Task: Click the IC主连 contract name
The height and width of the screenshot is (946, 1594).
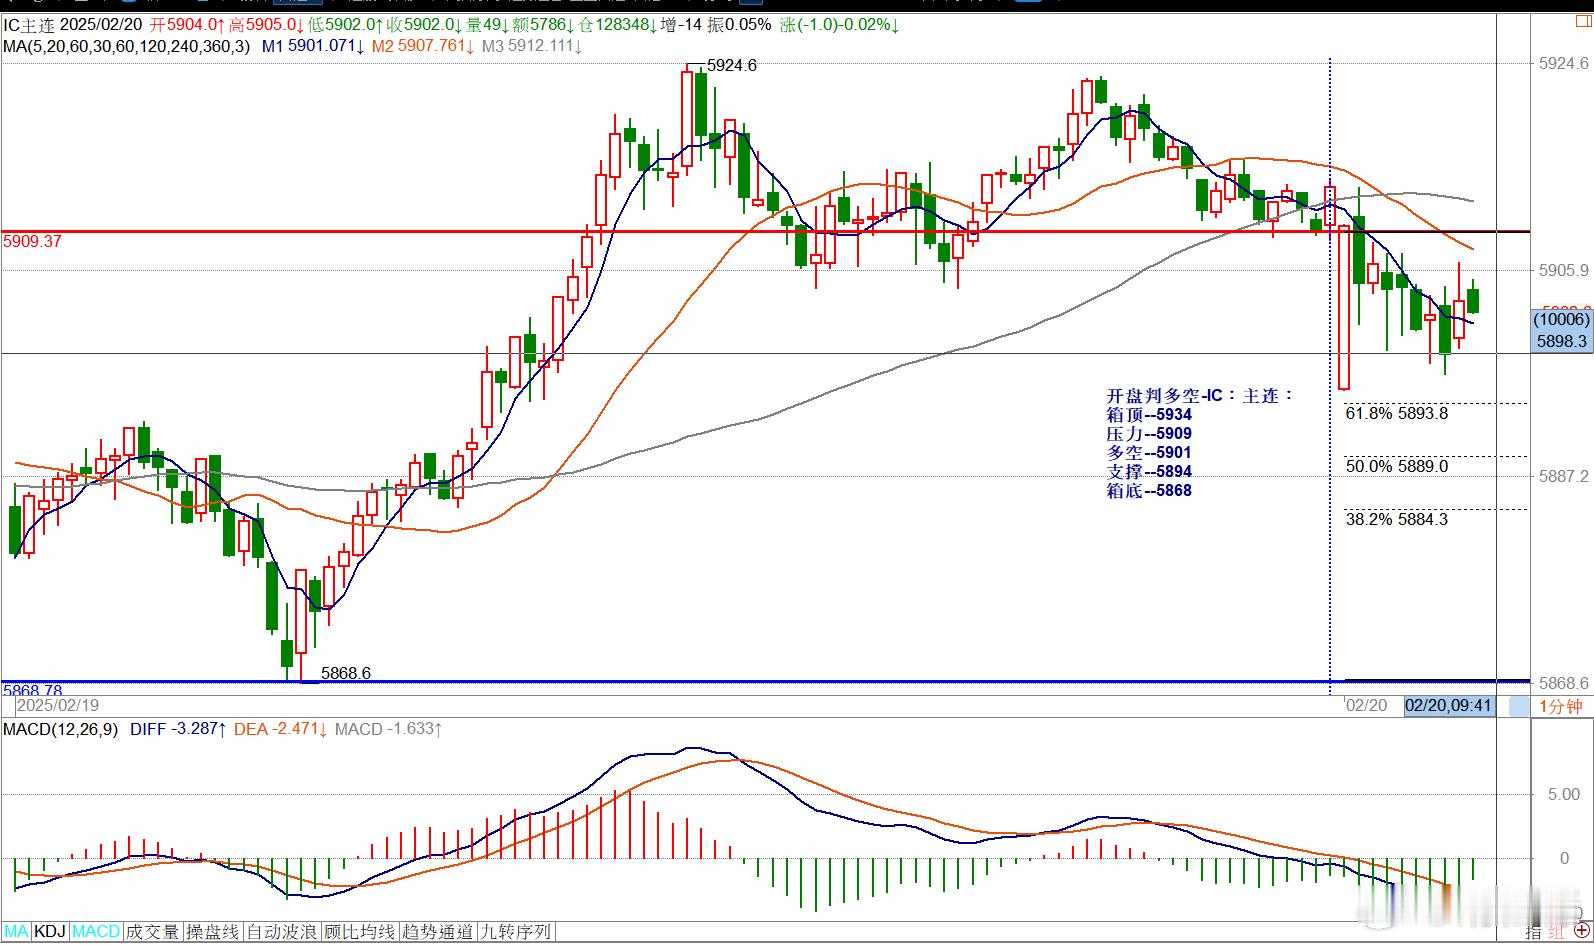Action: point(29,25)
